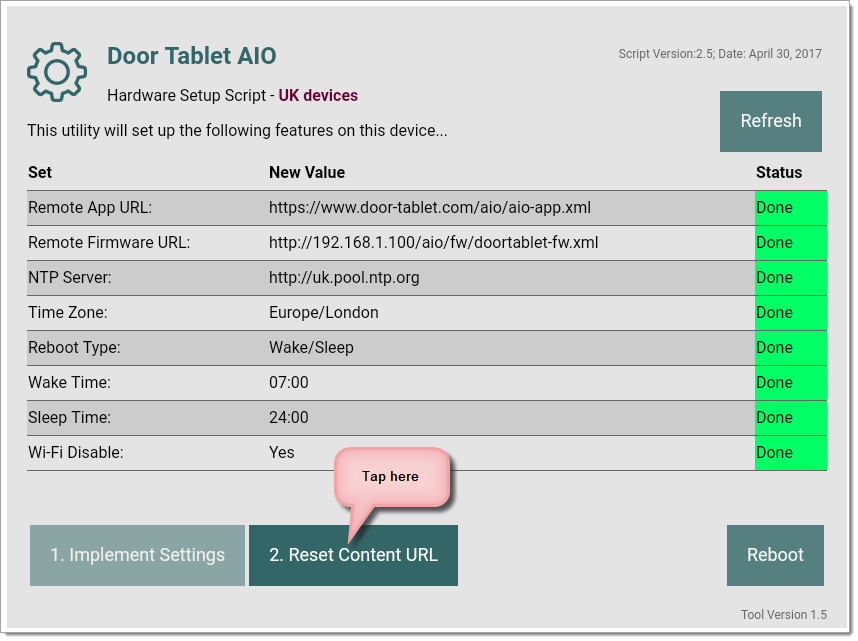Click the Tap here callout bubble
Viewport: 858px width, 641px height.
point(390,476)
